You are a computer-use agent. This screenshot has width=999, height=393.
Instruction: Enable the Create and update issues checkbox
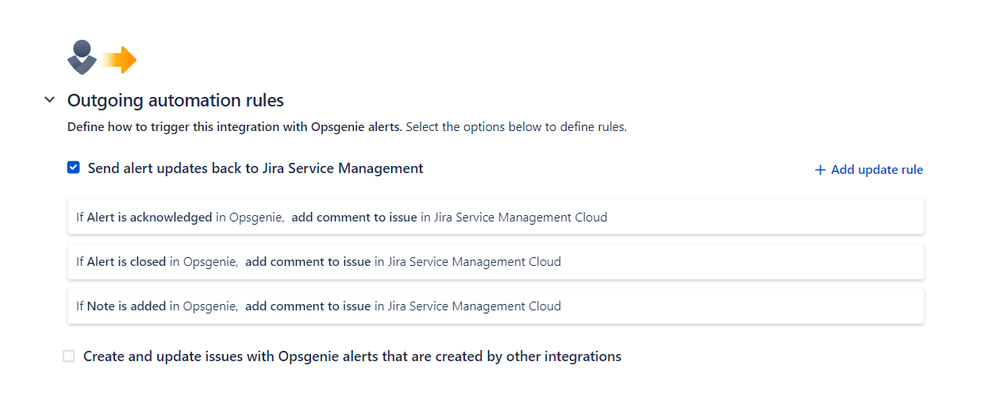pyautogui.click(x=69, y=356)
